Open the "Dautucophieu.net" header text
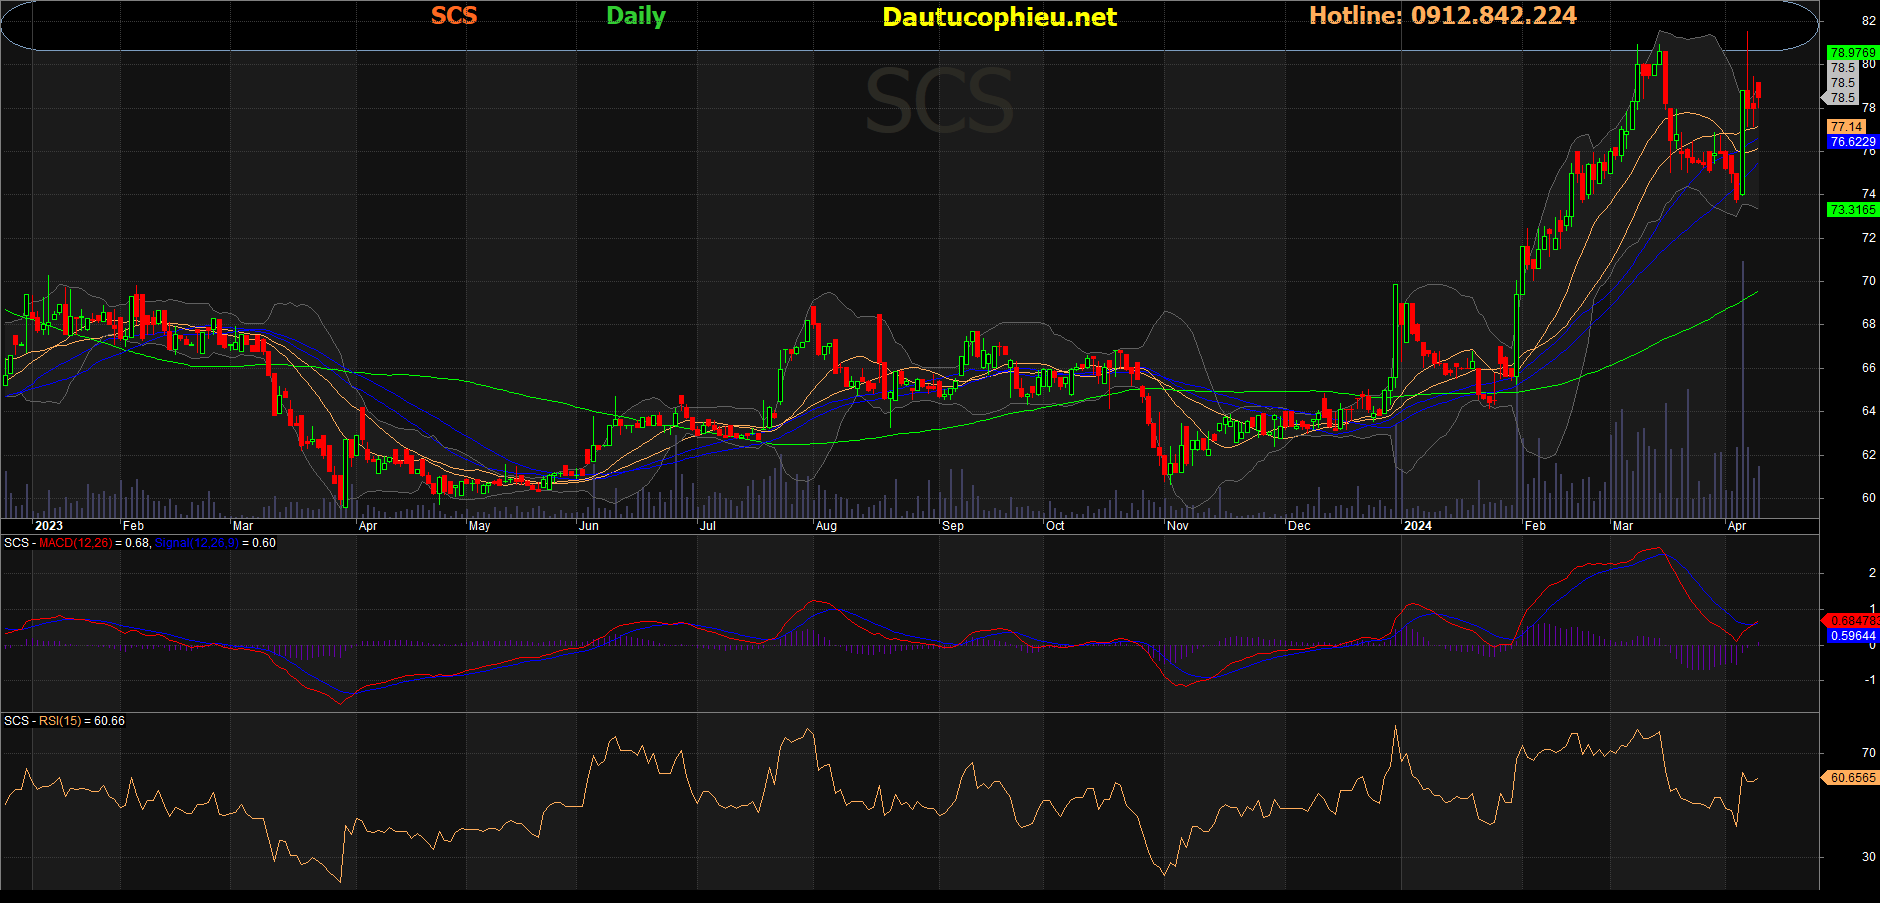The width and height of the screenshot is (1880, 903). [x=1000, y=17]
